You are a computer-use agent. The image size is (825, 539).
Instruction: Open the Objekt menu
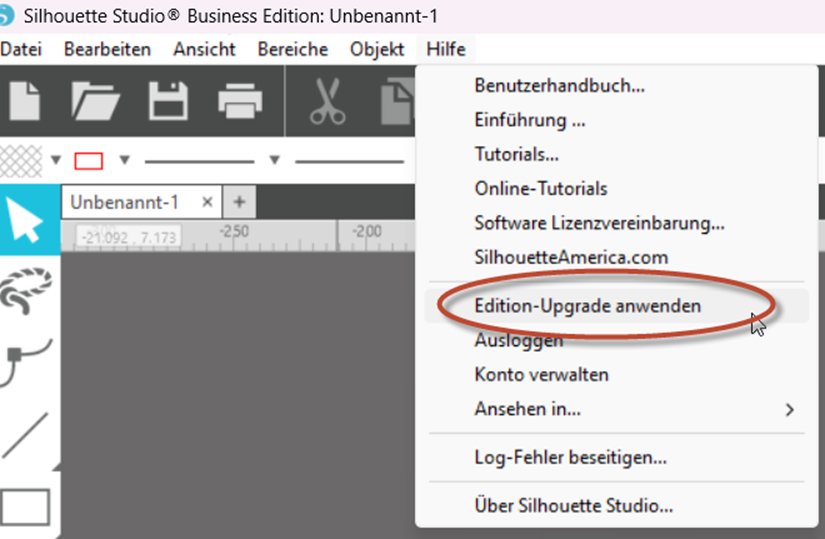pyautogui.click(x=377, y=49)
